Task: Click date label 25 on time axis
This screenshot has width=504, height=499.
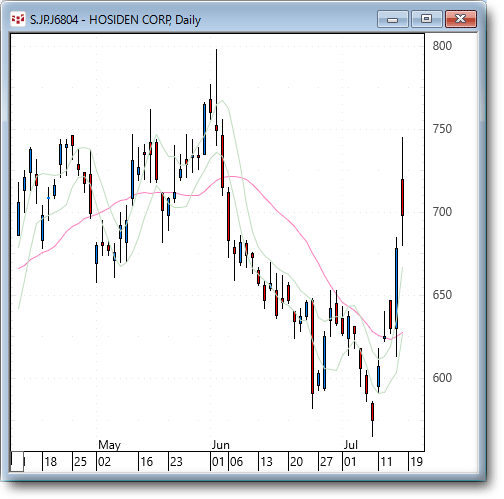Action: (80, 462)
